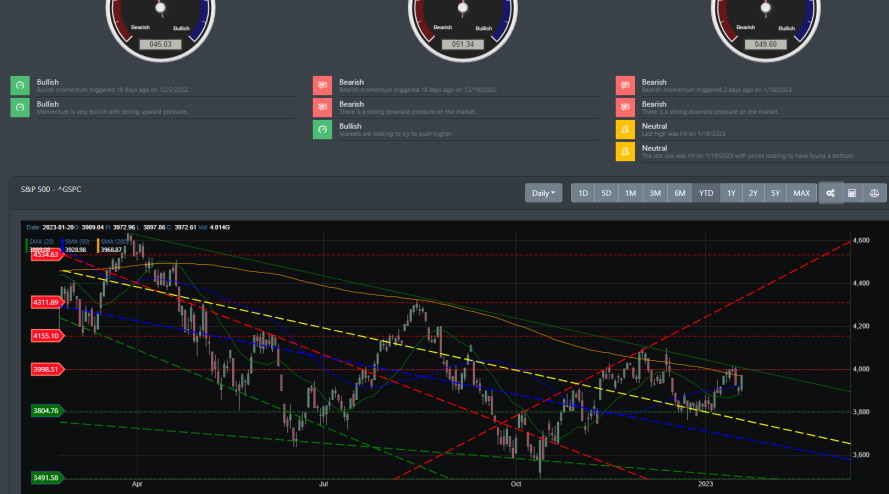Click the 3998.51 resistance price label

point(47,369)
